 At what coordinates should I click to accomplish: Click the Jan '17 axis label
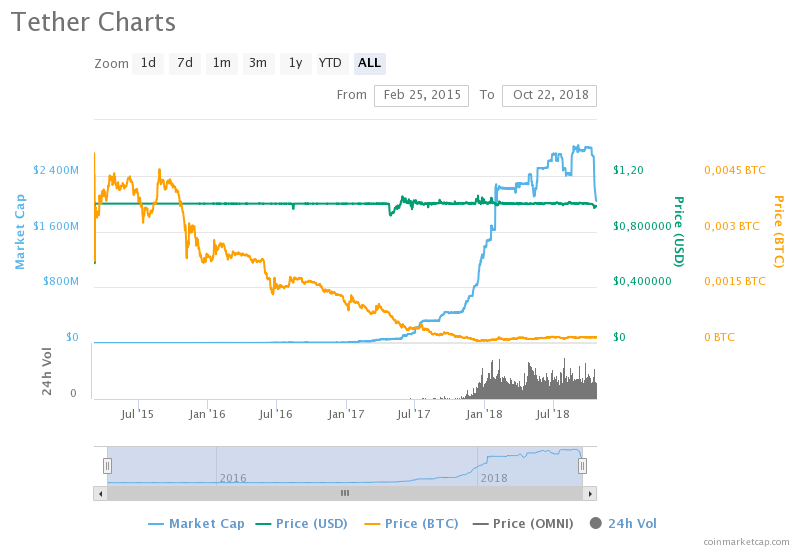coord(346,414)
